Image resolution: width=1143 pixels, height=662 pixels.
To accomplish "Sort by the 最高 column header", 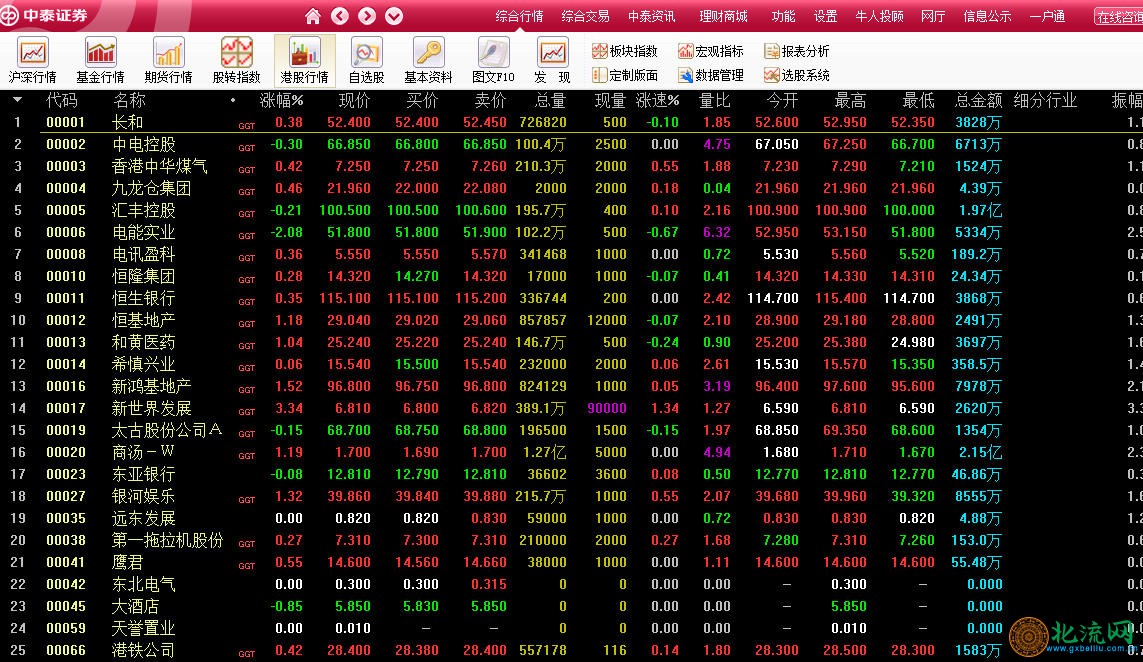I will coord(850,101).
